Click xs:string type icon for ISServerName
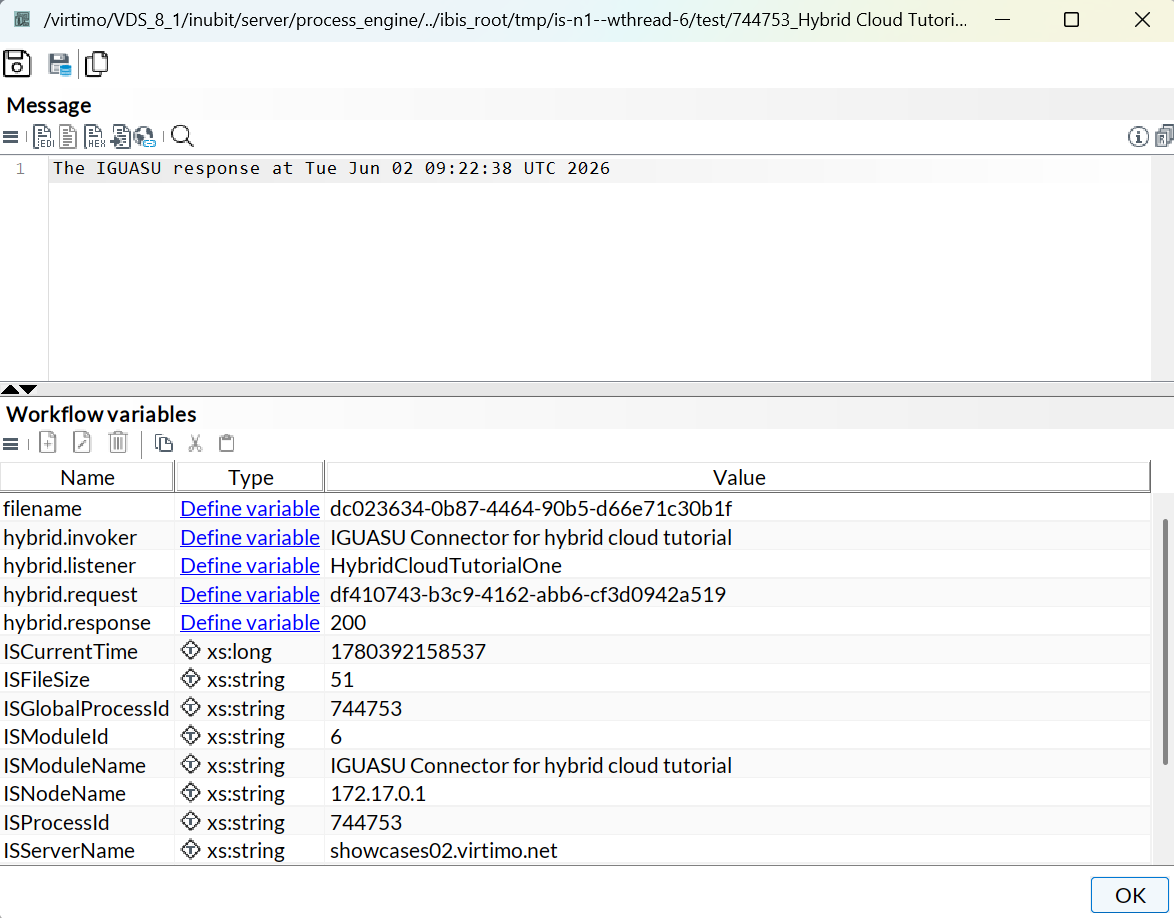The height and width of the screenshot is (918, 1174). [191, 849]
